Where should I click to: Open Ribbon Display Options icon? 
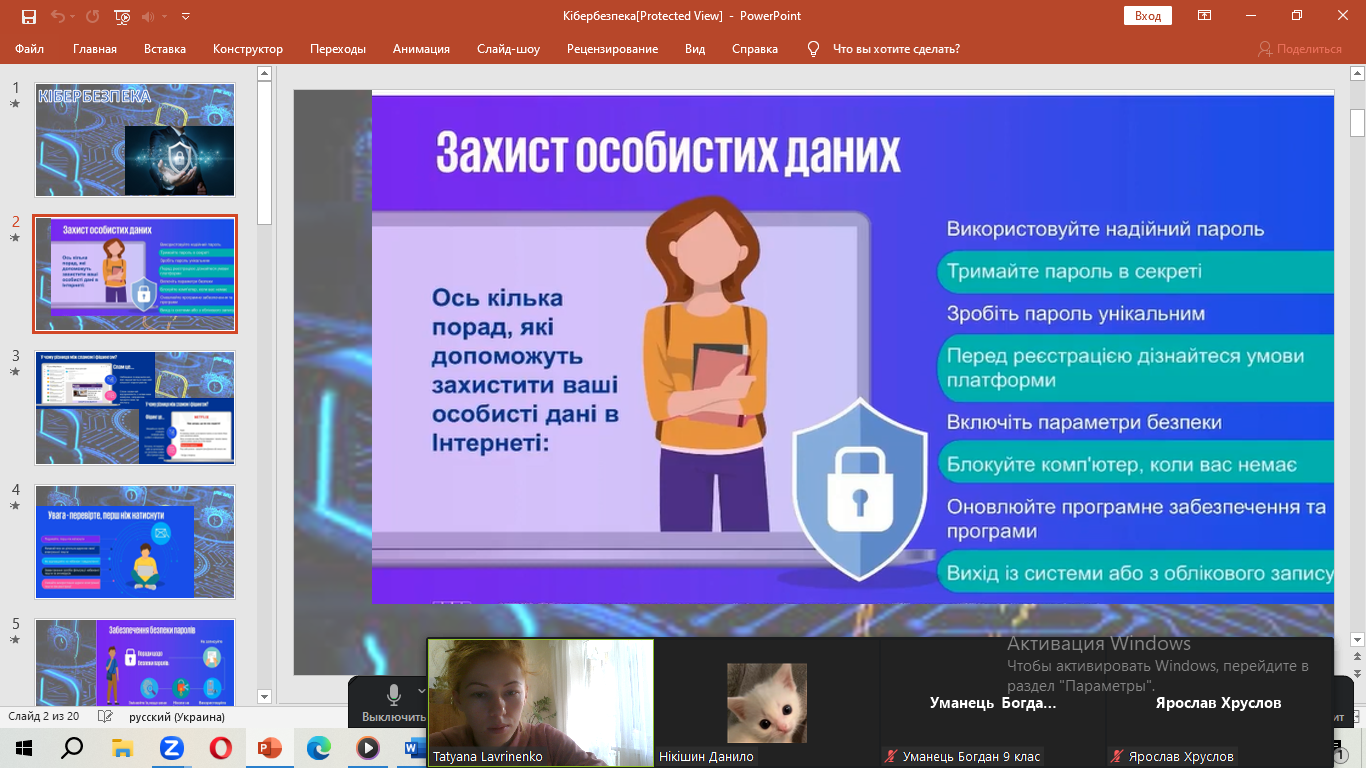tap(1205, 16)
